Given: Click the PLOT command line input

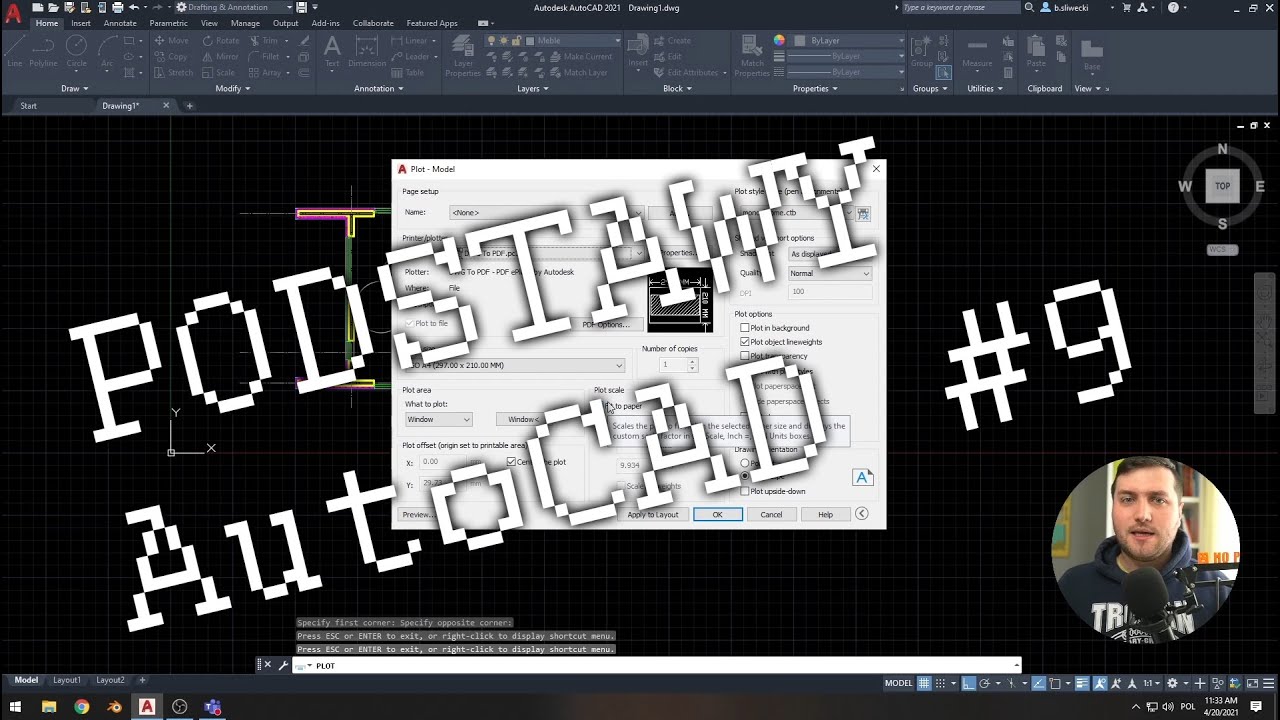Looking at the screenshot, I should pos(656,665).
